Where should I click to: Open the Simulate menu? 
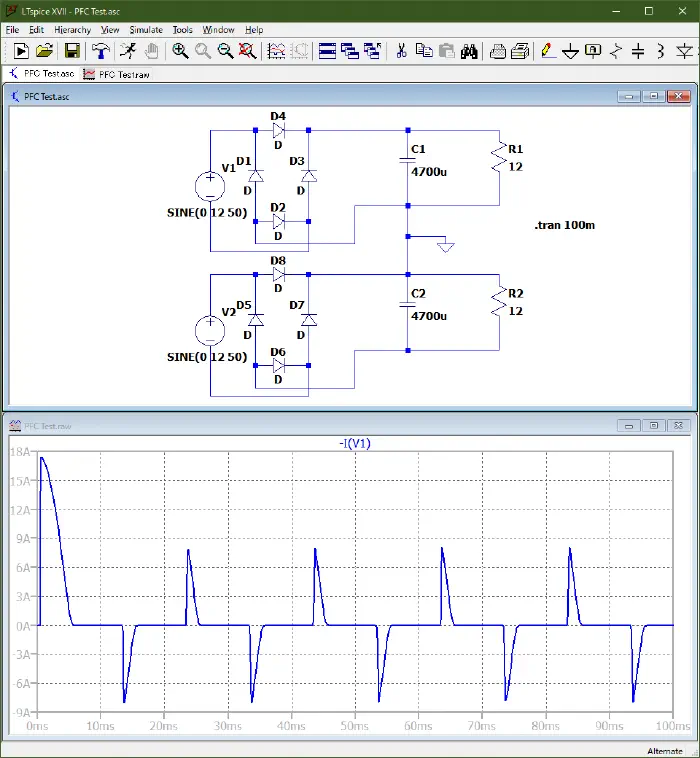[x=146, y=30]
